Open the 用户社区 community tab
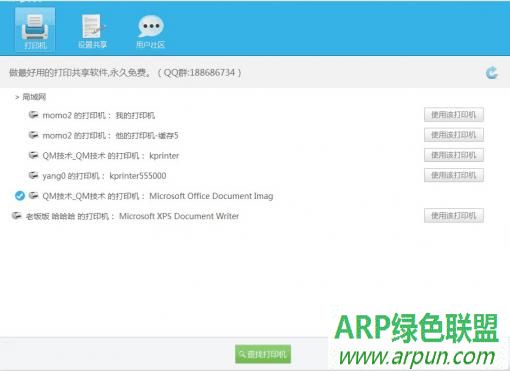Screen dimensions: 510x371 click(151, 31)
